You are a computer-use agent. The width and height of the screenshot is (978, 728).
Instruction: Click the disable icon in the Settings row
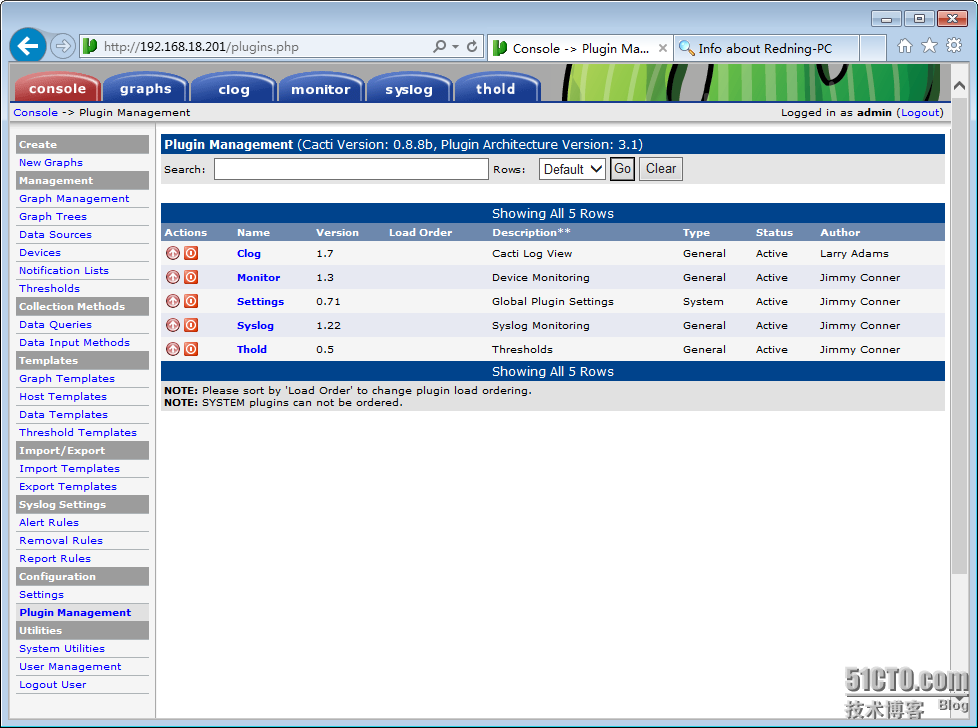pyautogui.click(x=191, y=301)
